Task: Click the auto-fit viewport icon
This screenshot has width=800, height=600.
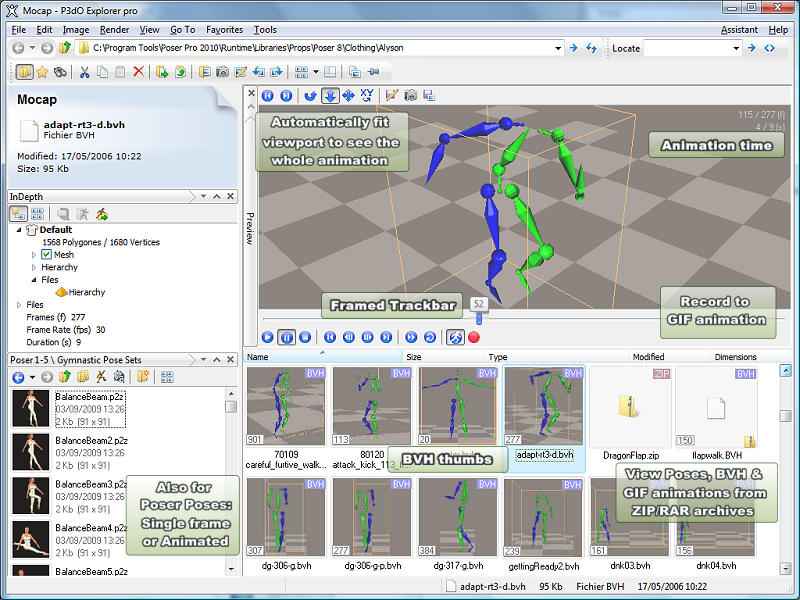Action: click(x=329, y=95)
